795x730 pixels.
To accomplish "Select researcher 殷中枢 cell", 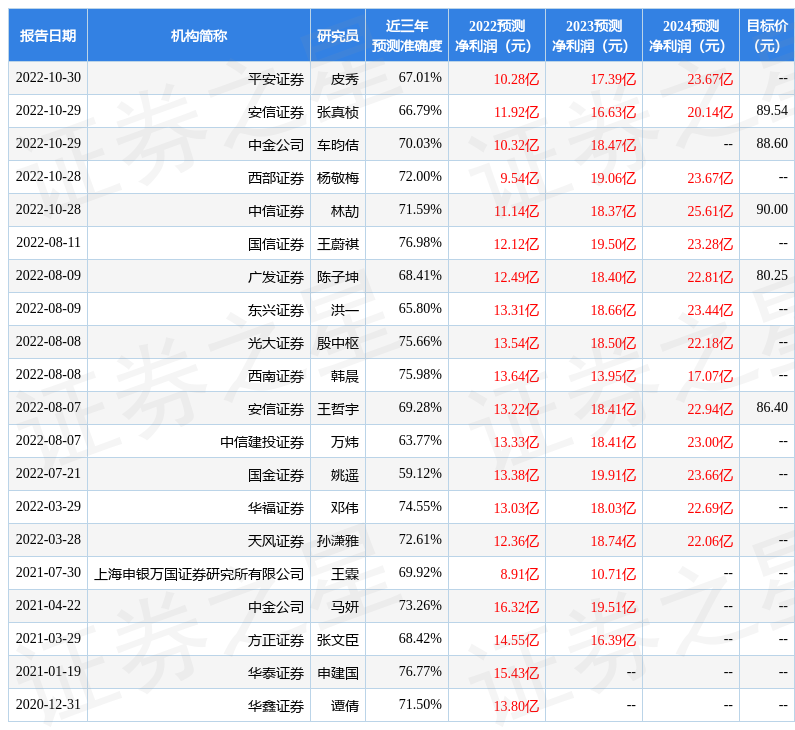I will click(338, 343).
